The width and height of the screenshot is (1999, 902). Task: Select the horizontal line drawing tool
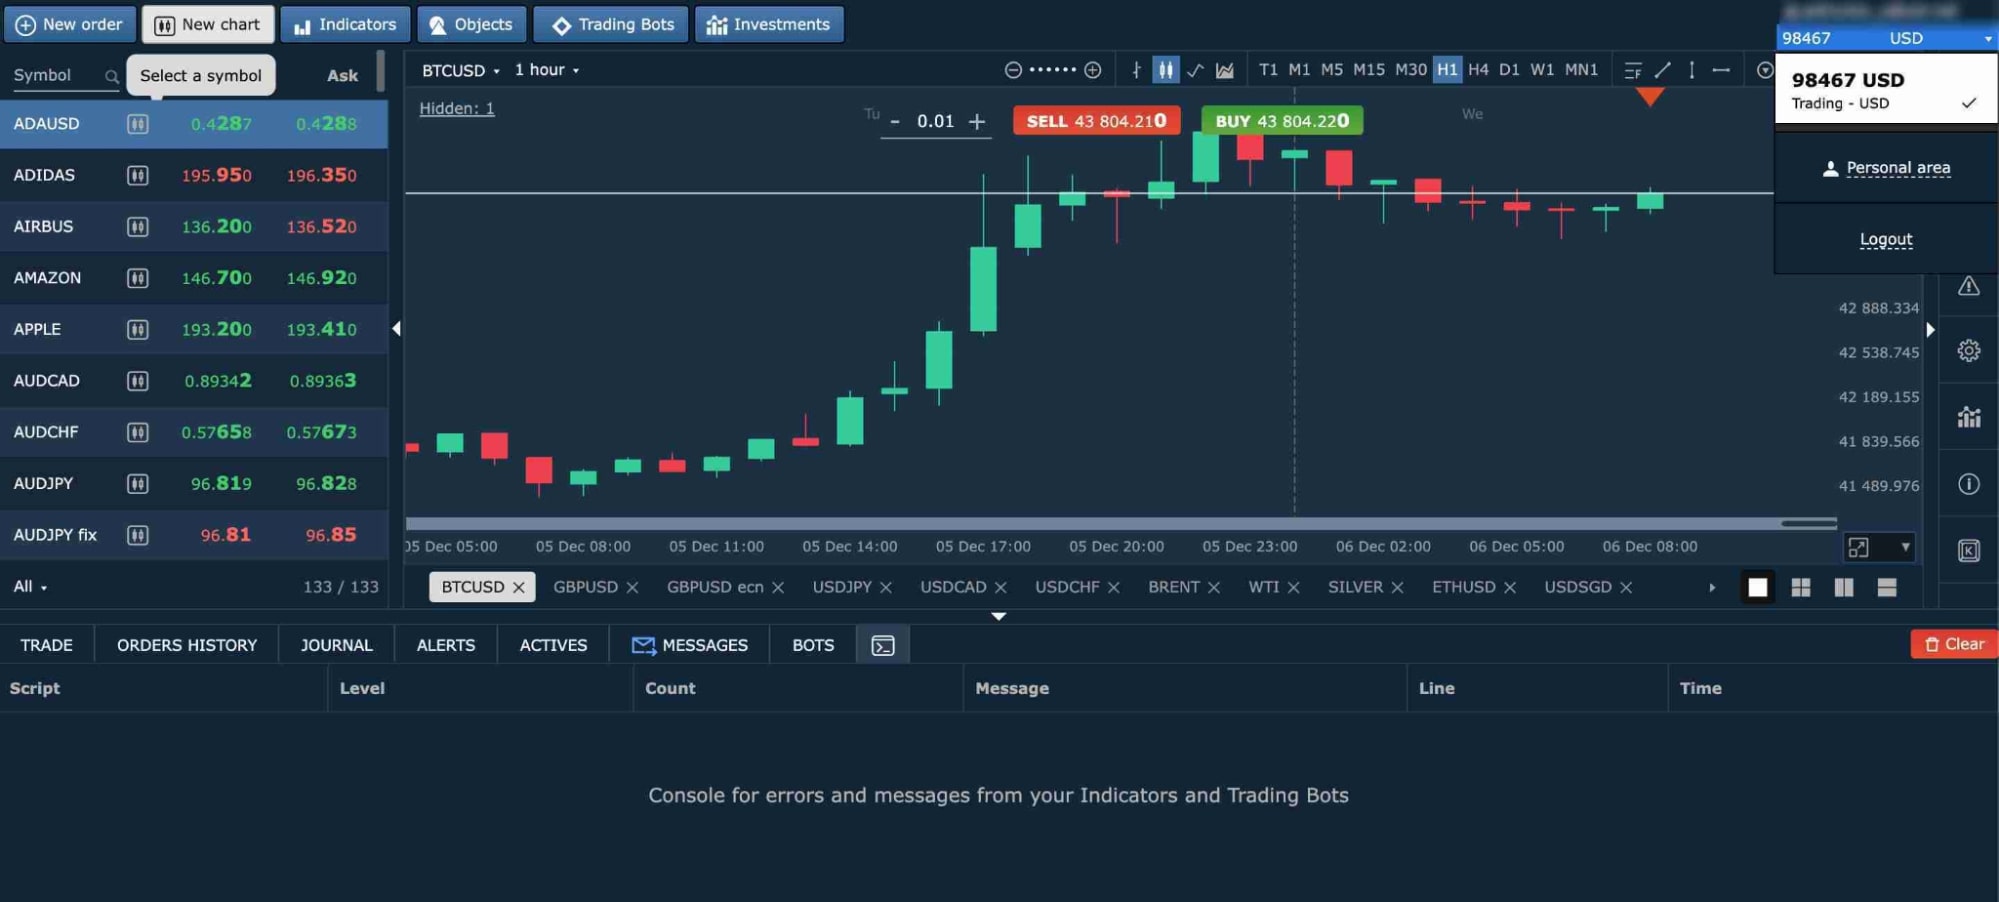click(1721, 70)
